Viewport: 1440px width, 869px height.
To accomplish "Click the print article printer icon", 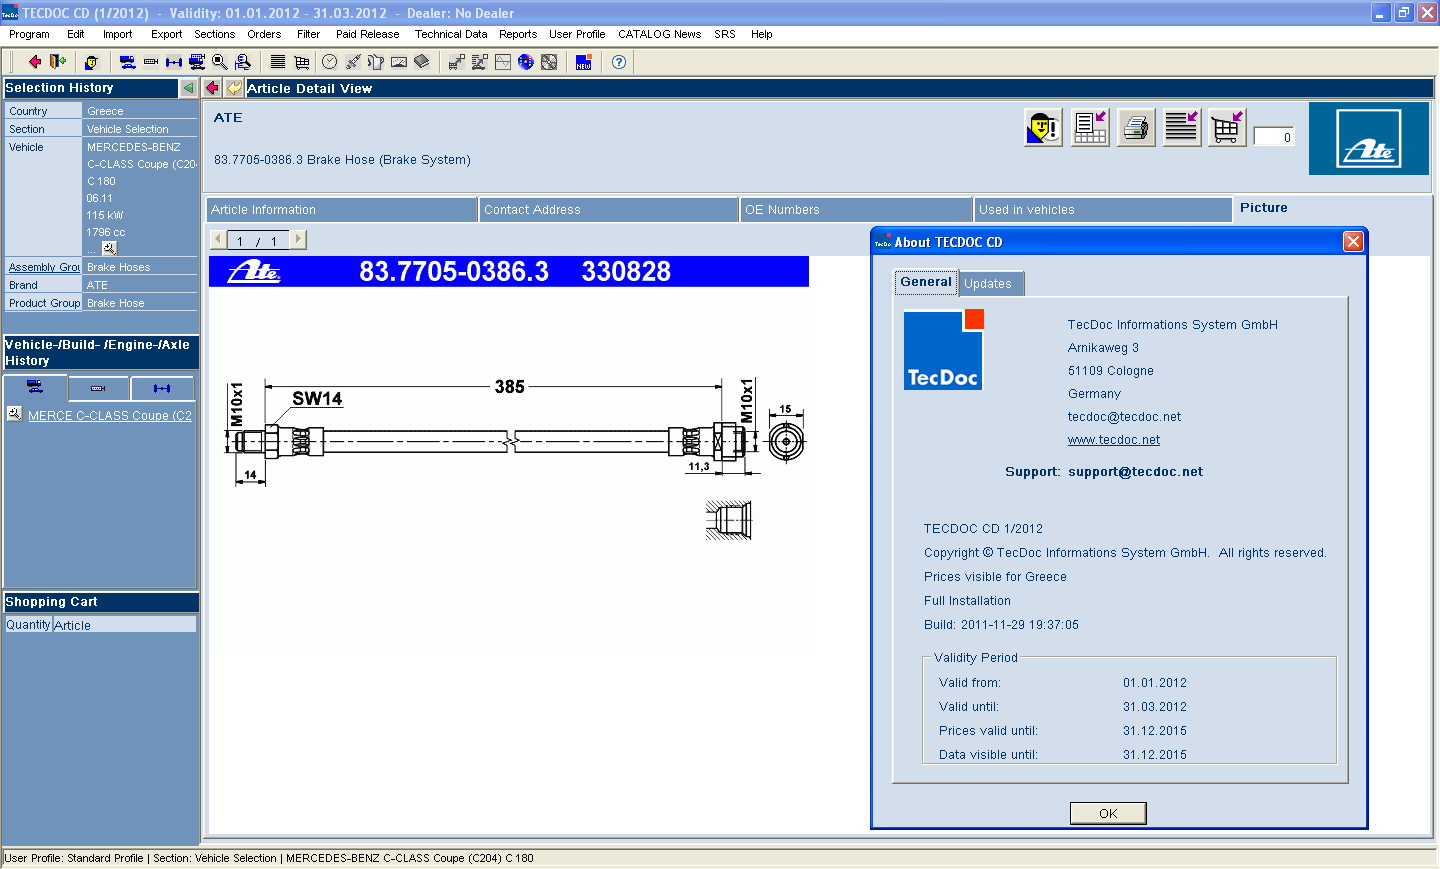I will [1135, 128].
